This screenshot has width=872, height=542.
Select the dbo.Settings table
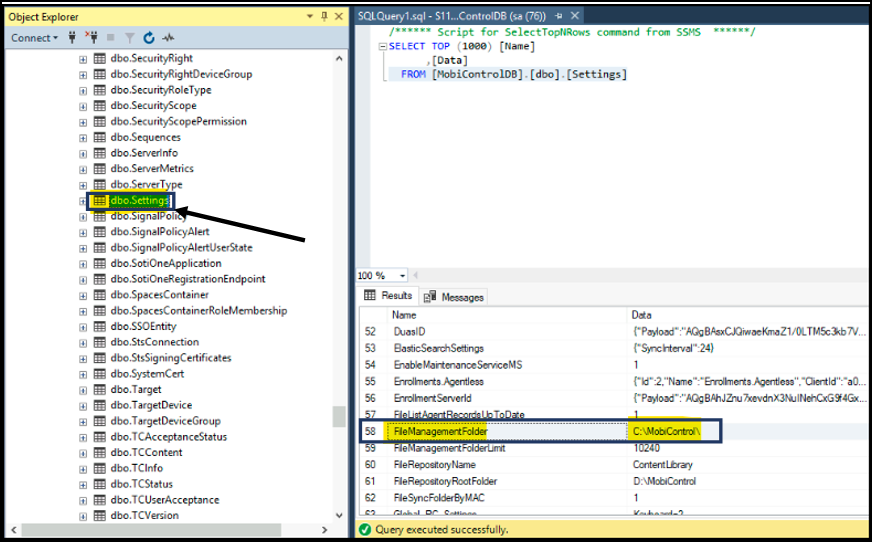[x=139, y=201]
